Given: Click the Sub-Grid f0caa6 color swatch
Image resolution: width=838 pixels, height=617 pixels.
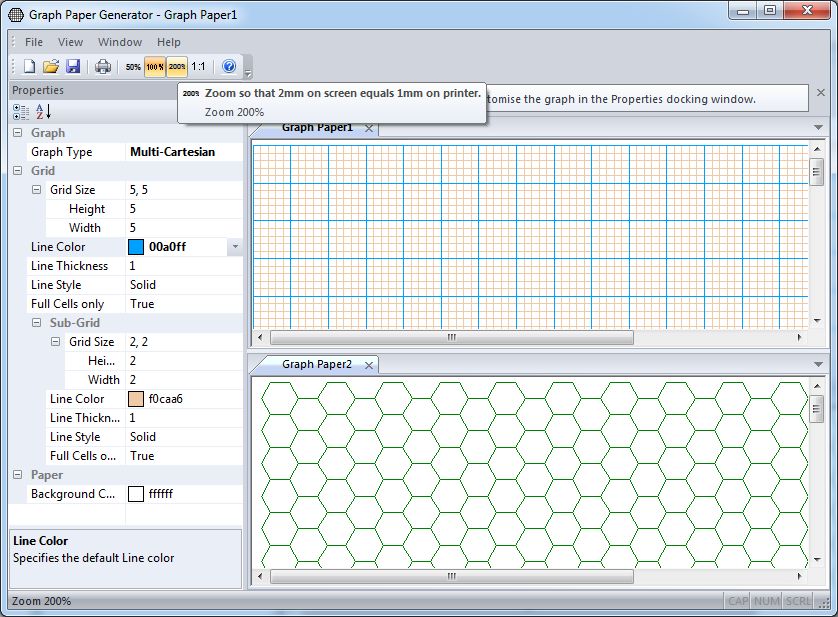Looking at the screenshot, I should tap(136, 399).
